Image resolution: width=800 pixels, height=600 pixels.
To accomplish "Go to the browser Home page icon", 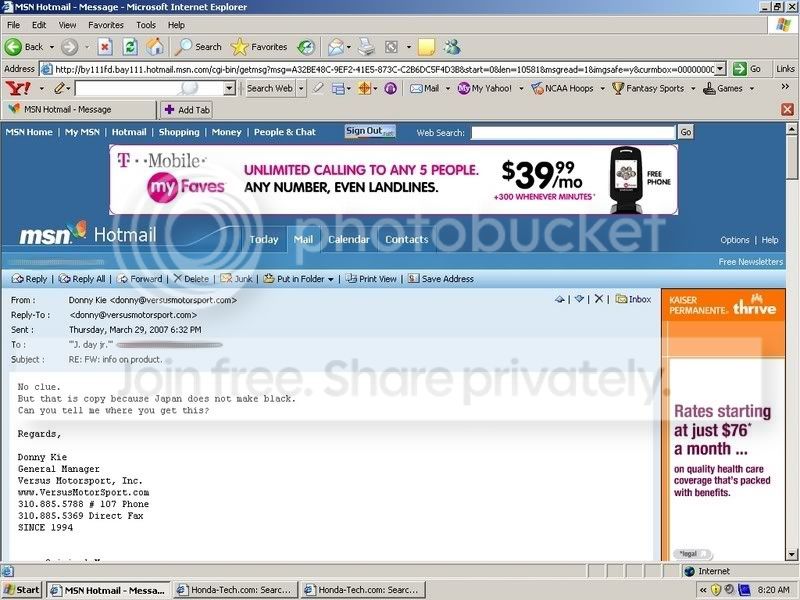I will (x=155, y=47).
